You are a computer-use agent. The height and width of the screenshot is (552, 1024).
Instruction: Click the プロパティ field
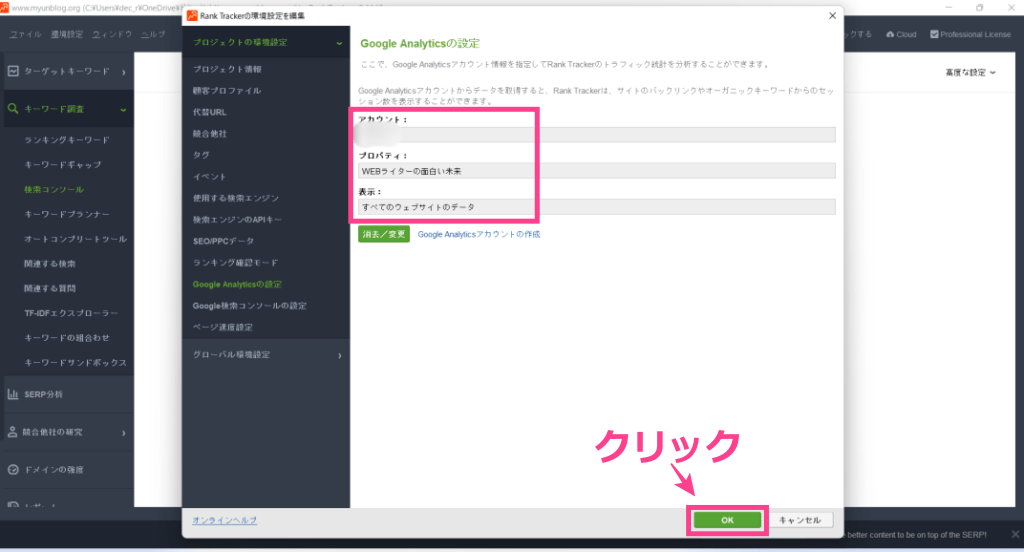[596, 170]
